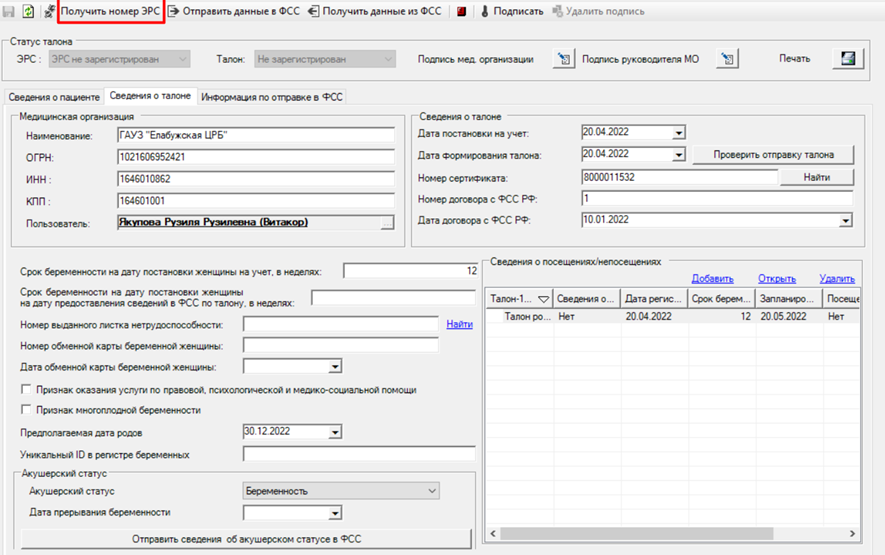Click the Подписать toolbar item

(512, 11)
